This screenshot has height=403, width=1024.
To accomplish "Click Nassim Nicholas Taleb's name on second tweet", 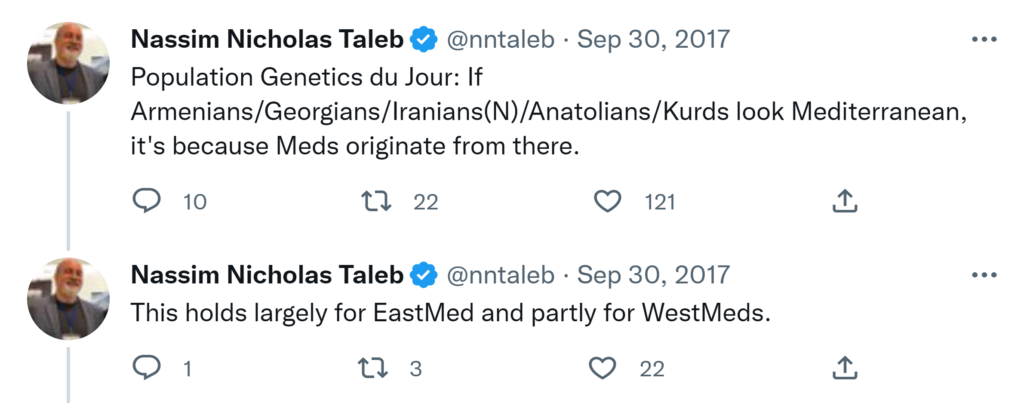I will (x=267, y=274).
